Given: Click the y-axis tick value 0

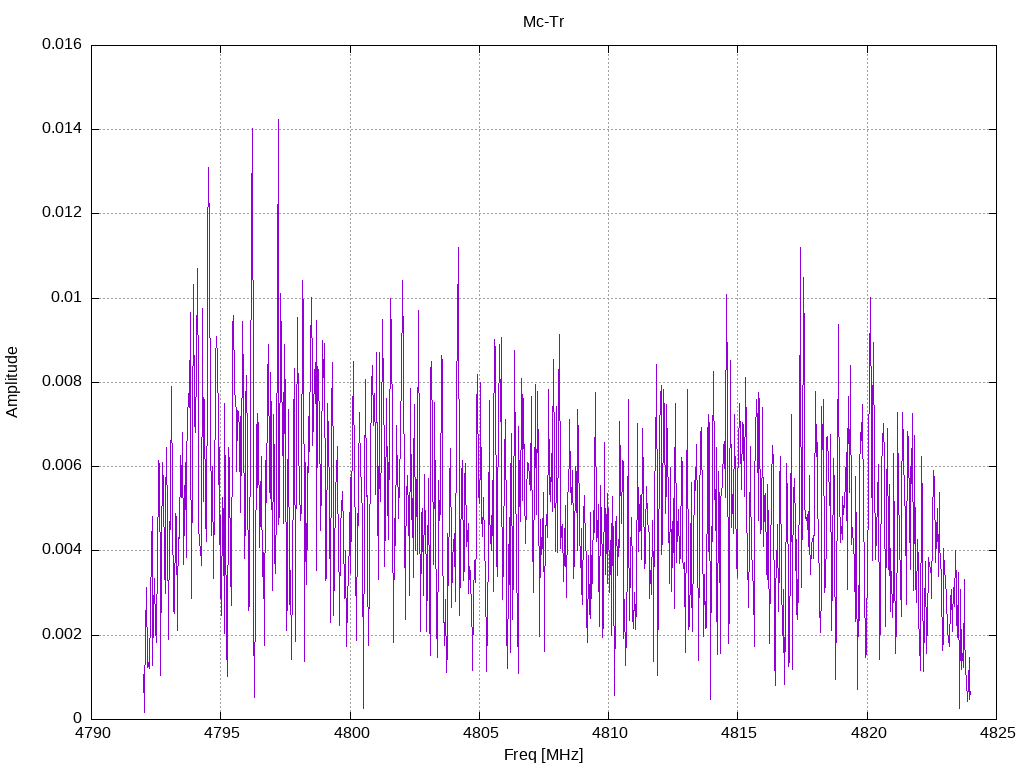Looking at the screenshot, I should (78, 718).
